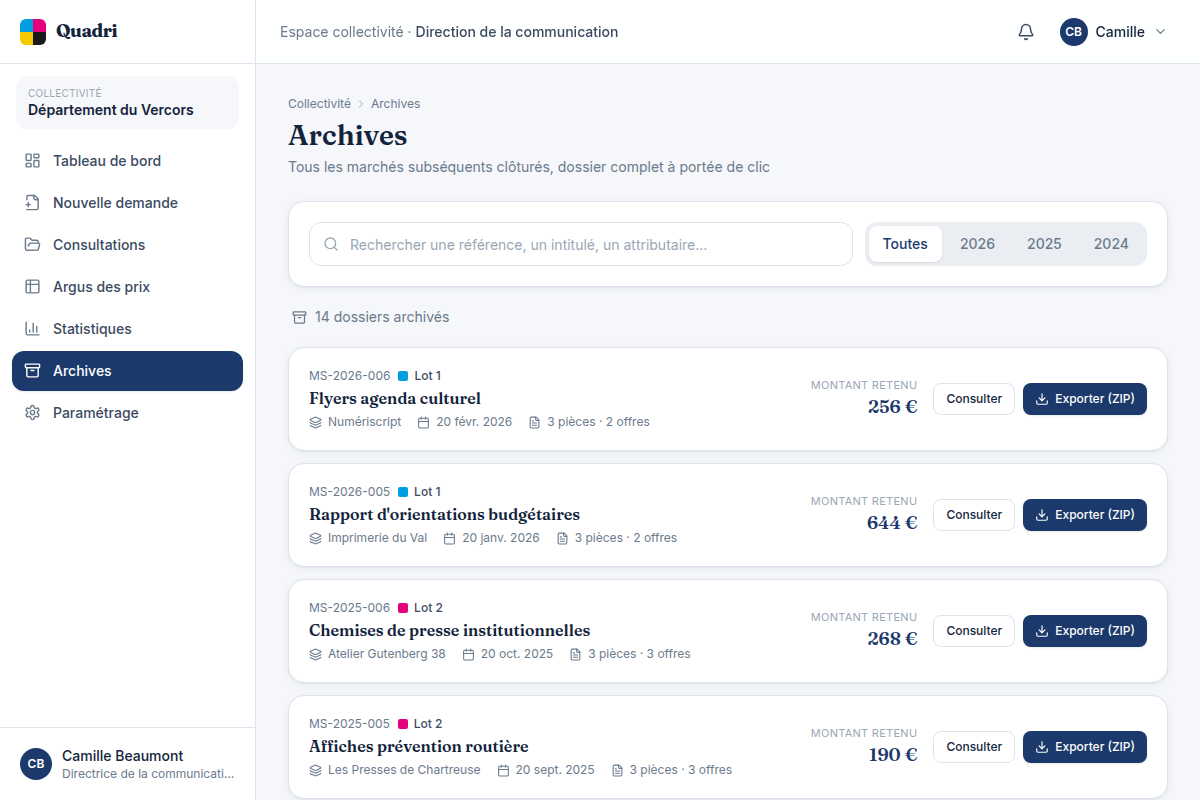The width and height of the screenshot is (1200, 800).
Task: Open Statistiques from the sidebar
Action: pyautogui.click(x=127, y=329)
